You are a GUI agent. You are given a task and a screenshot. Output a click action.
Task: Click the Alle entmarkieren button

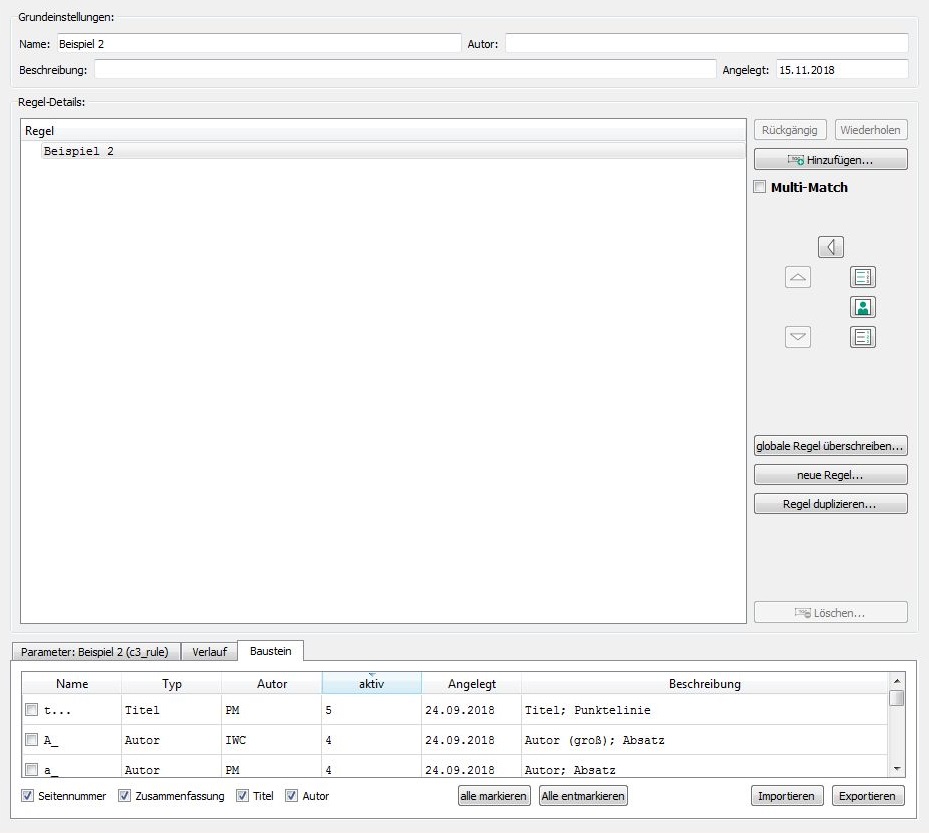click(x=583, y=796)
